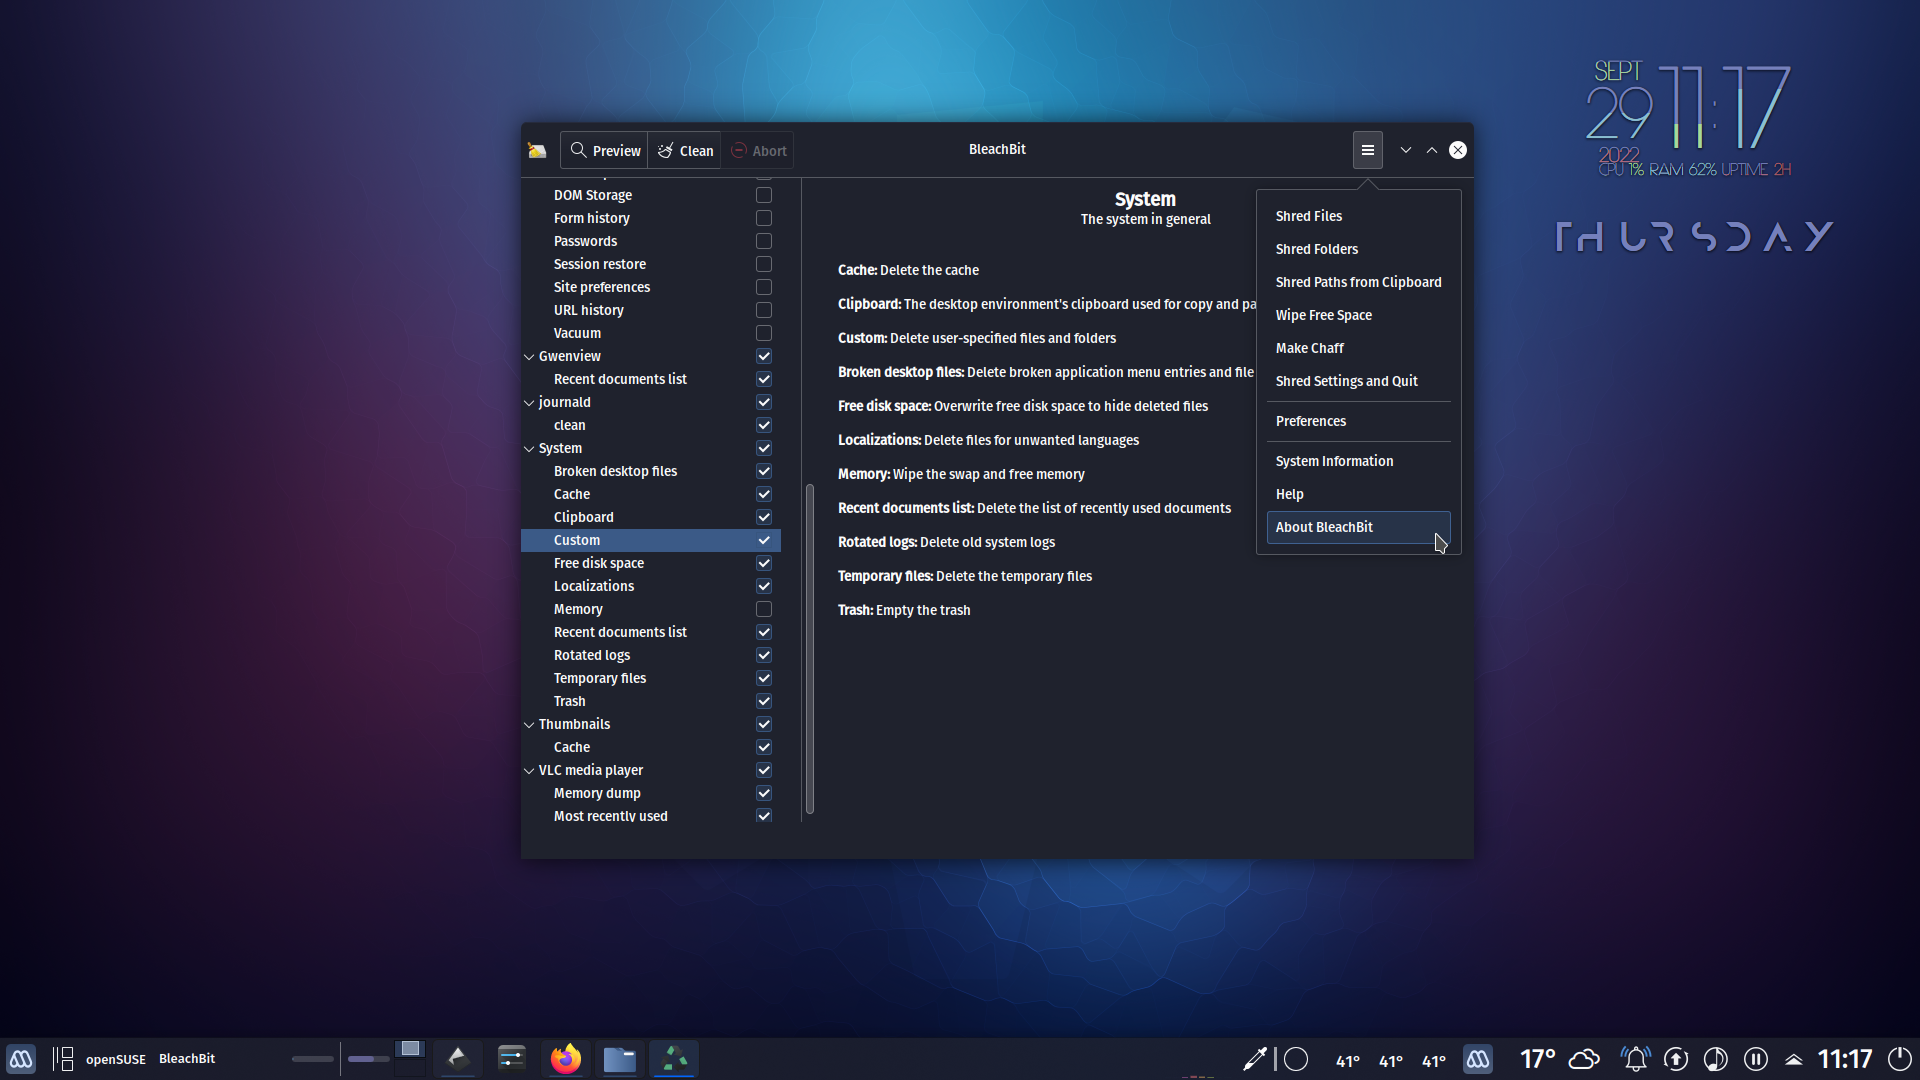Click the system updates icon in the tray
The width and height of the screenshot is (1920, 1080).
(x=1676, y=1059)
